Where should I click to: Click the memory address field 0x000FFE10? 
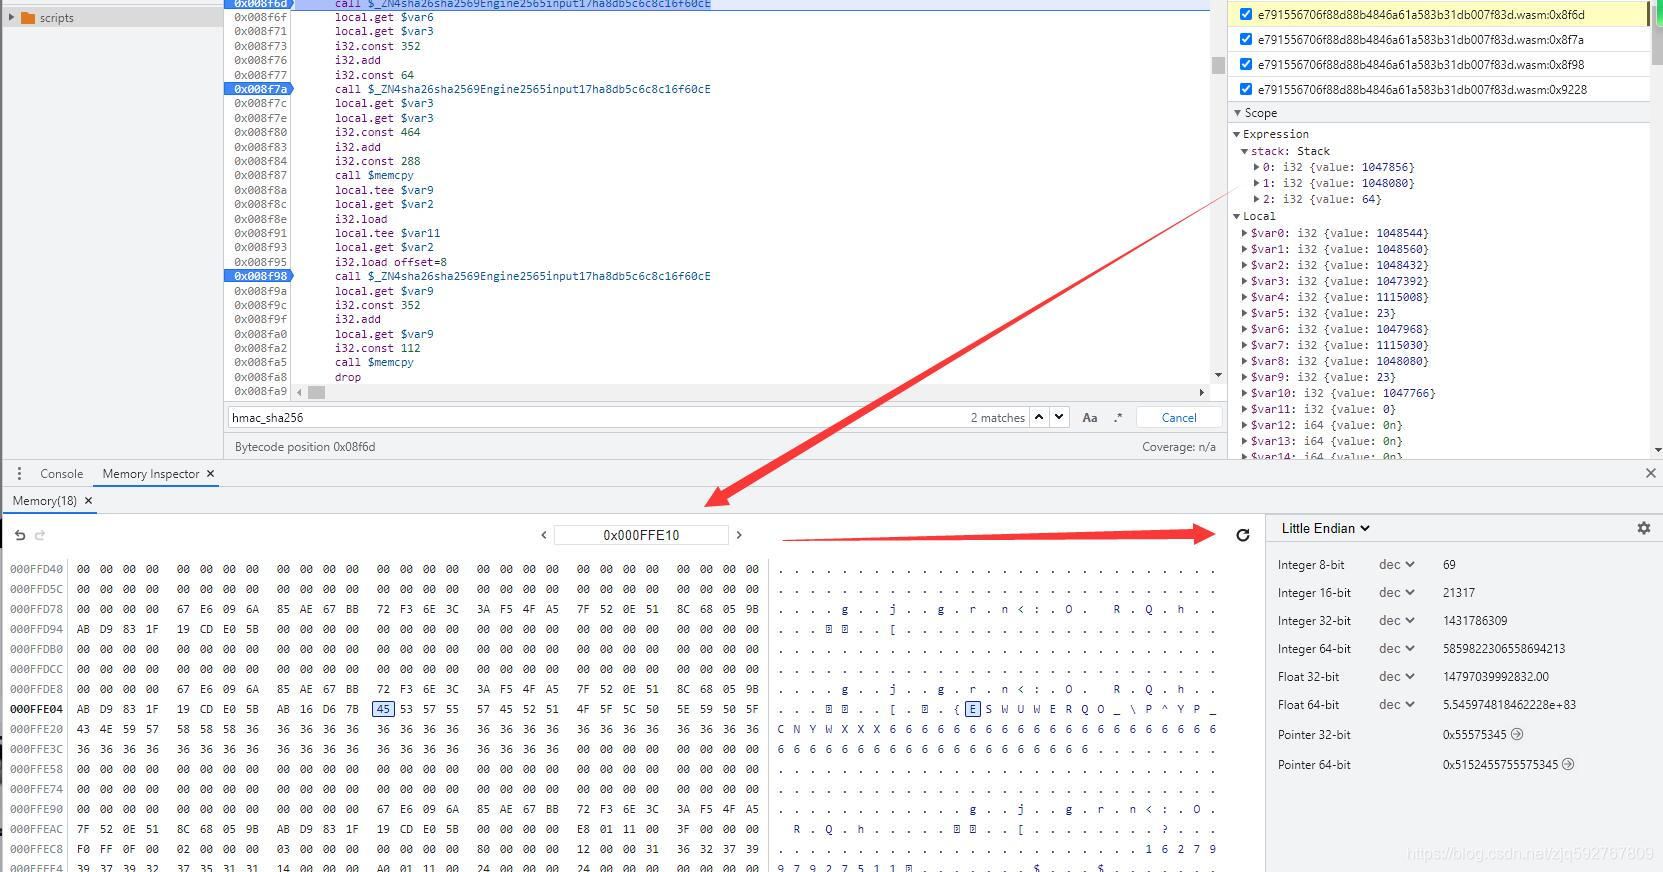tap(641, 535)
